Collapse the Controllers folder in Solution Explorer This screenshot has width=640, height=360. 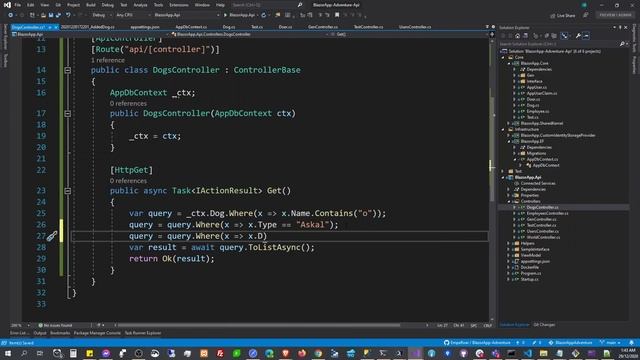pos(509,202)
